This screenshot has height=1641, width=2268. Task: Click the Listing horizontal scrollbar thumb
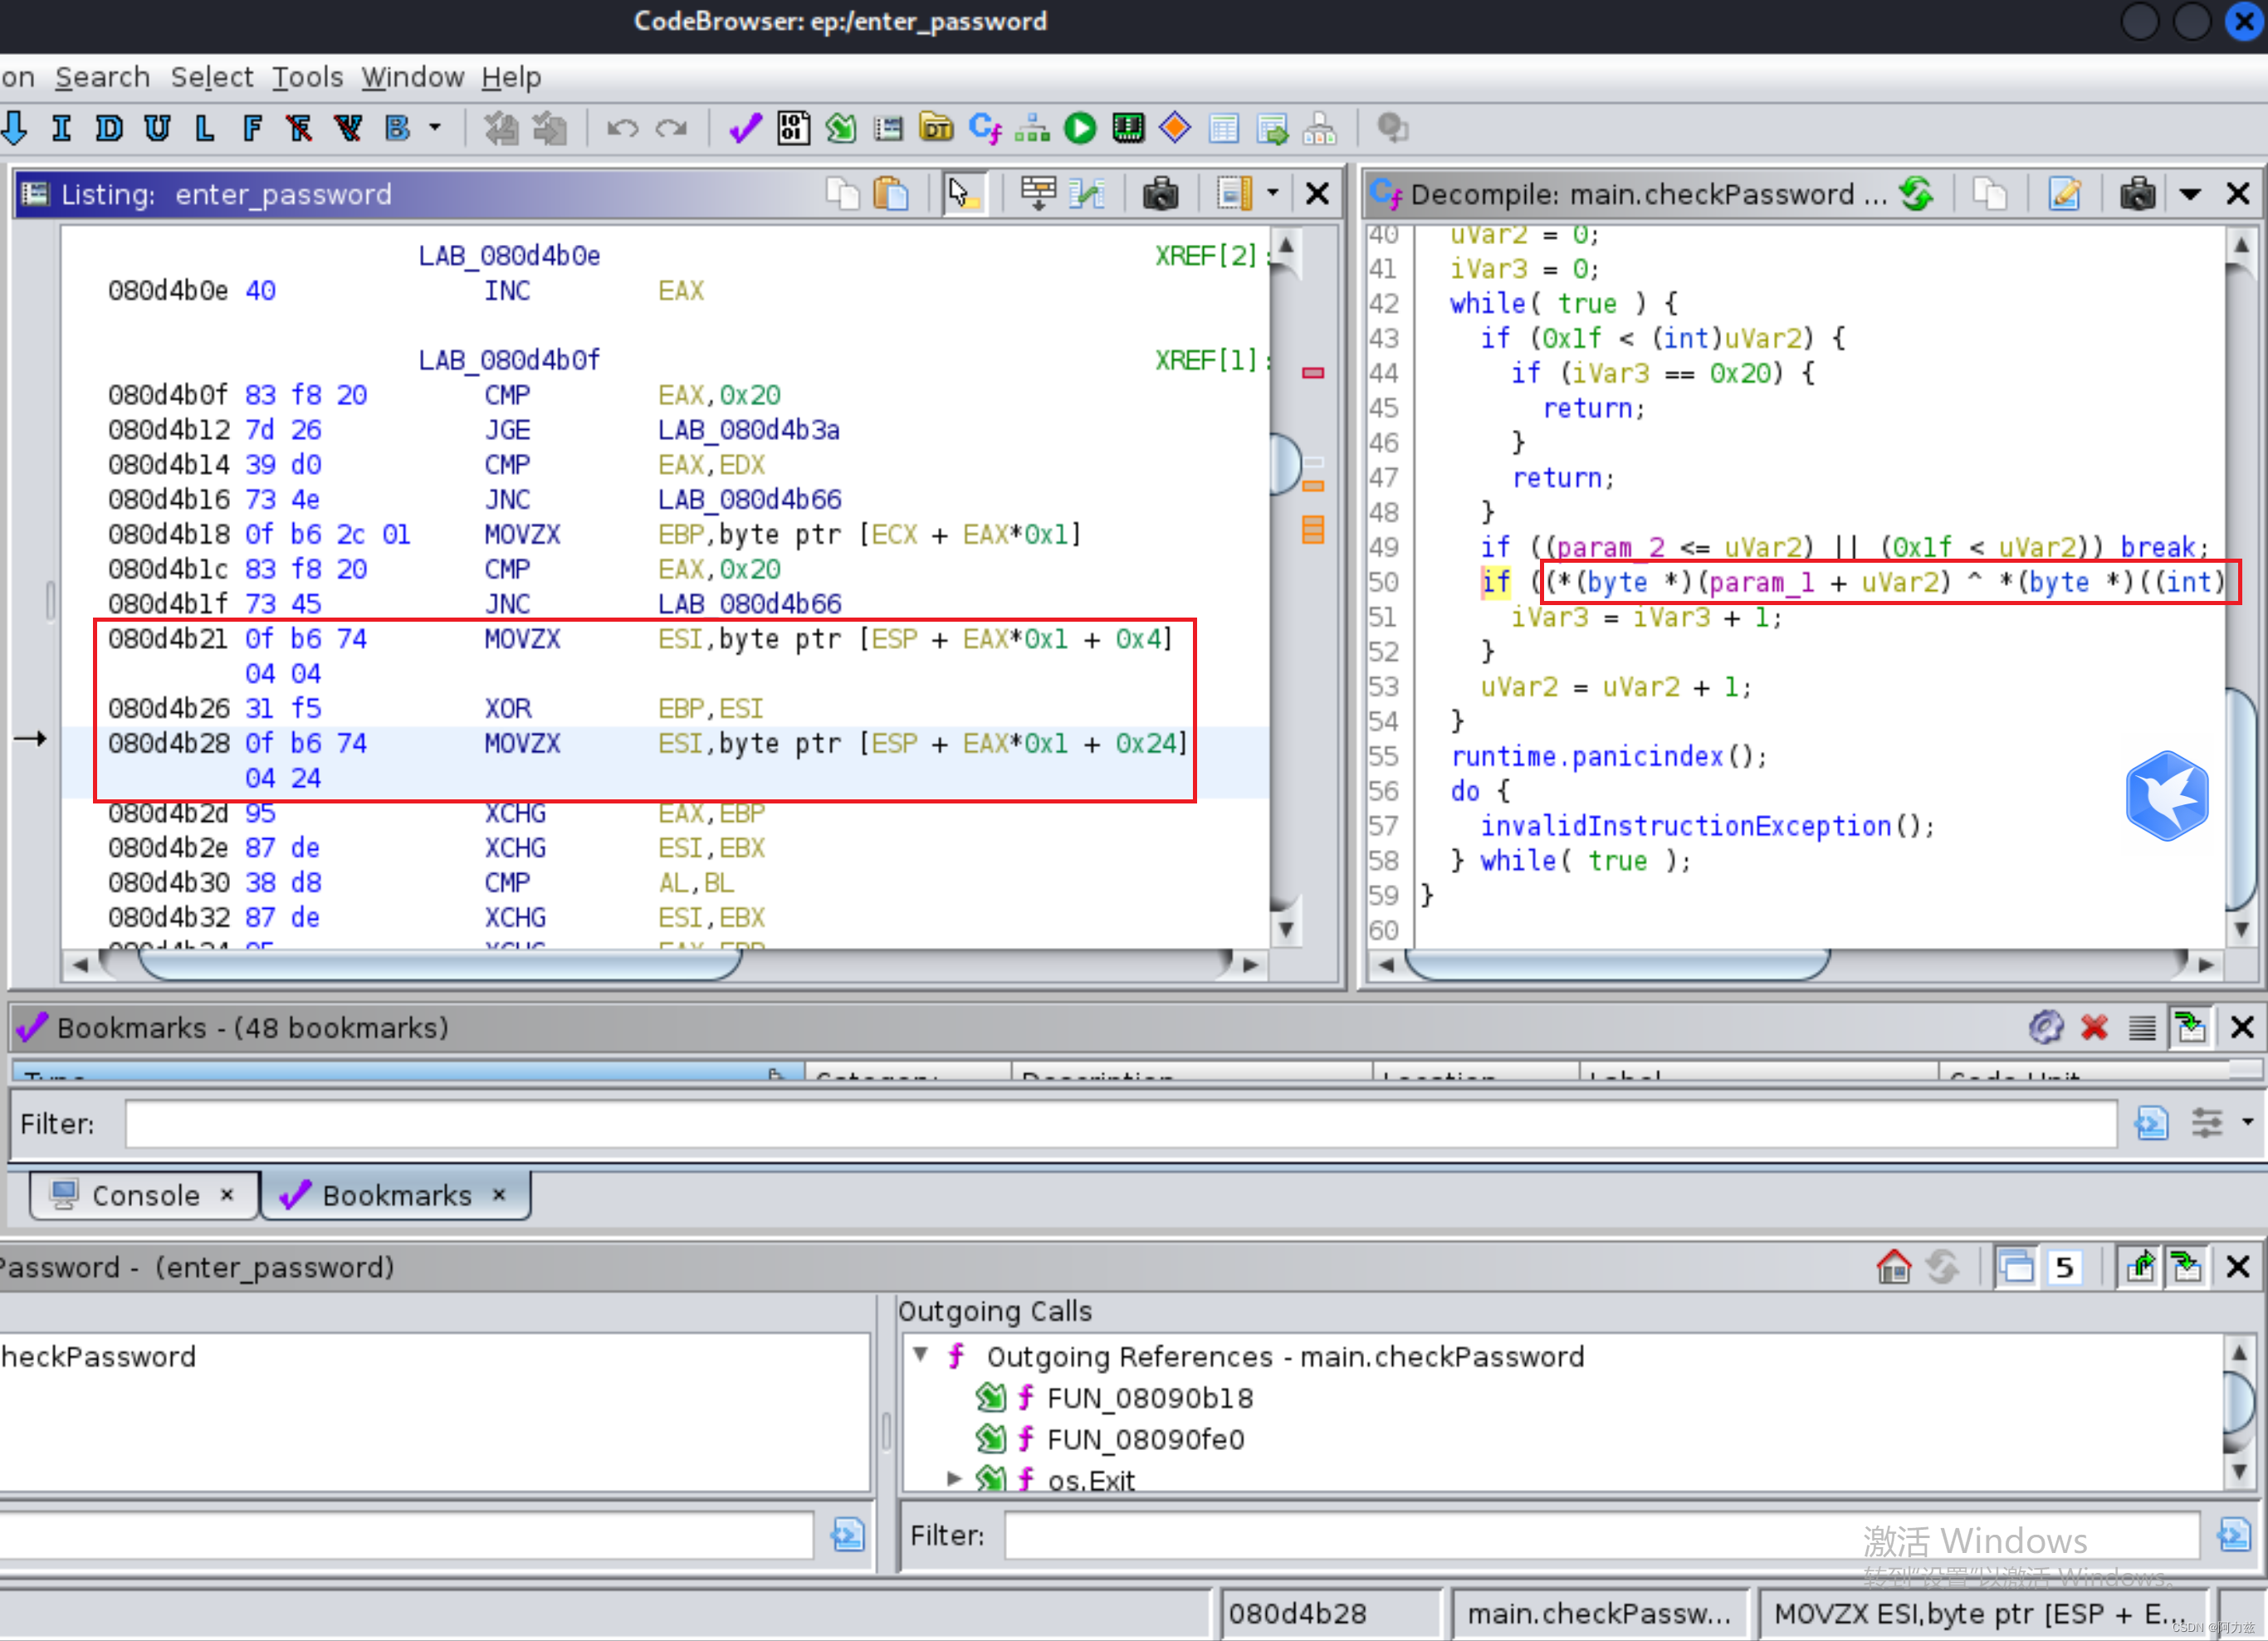coord(440,964)
